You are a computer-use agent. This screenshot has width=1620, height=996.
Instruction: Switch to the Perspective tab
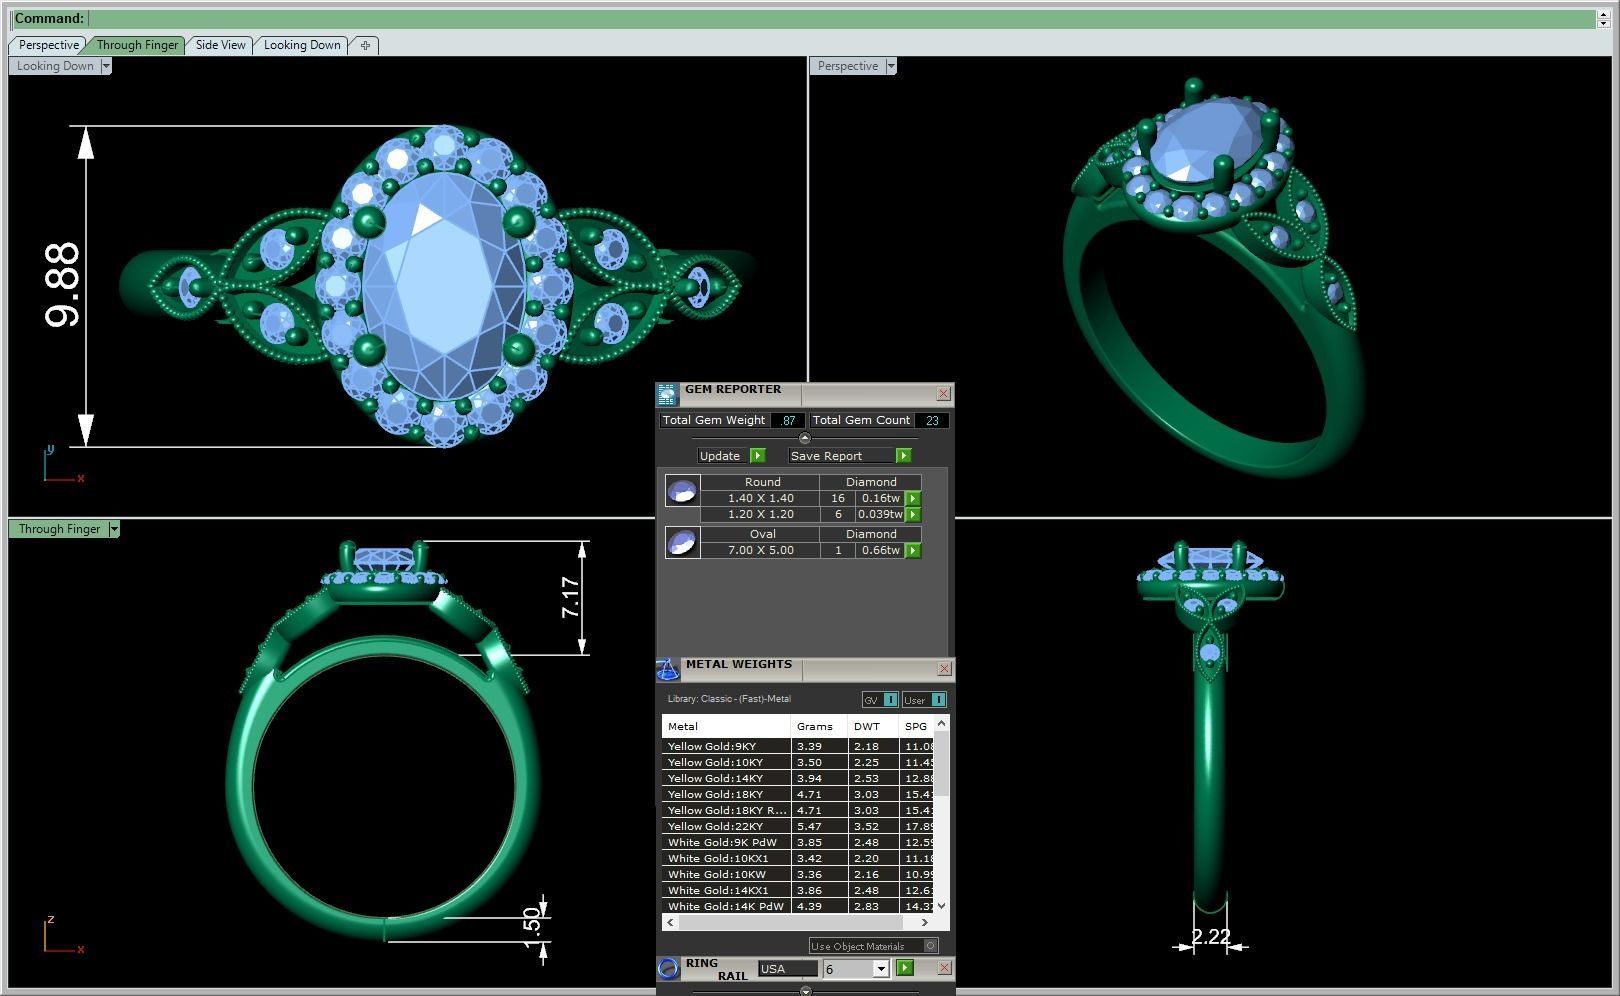point(48,45)
